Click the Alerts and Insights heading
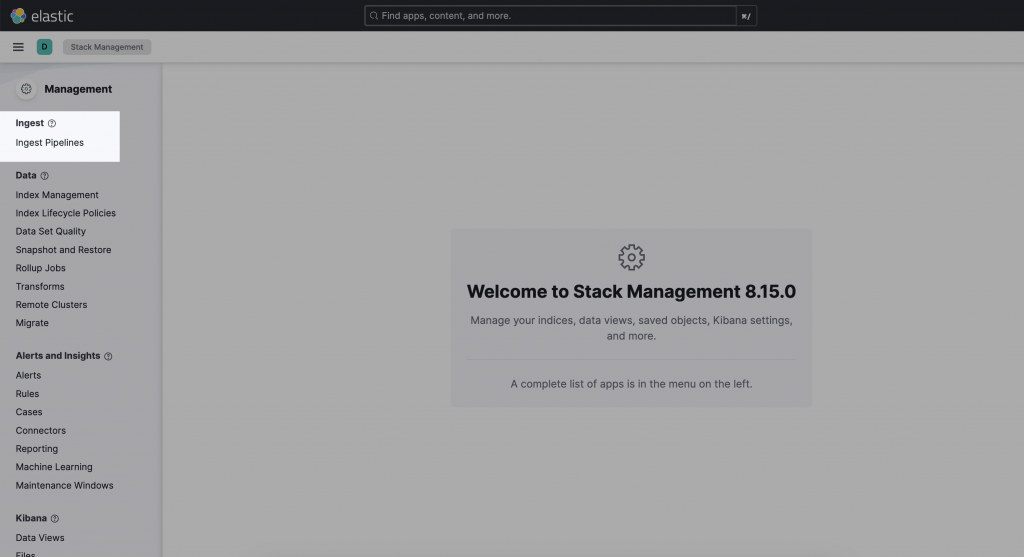The image size is (1024, 557). pyautogui.click(x=58, y=355)
